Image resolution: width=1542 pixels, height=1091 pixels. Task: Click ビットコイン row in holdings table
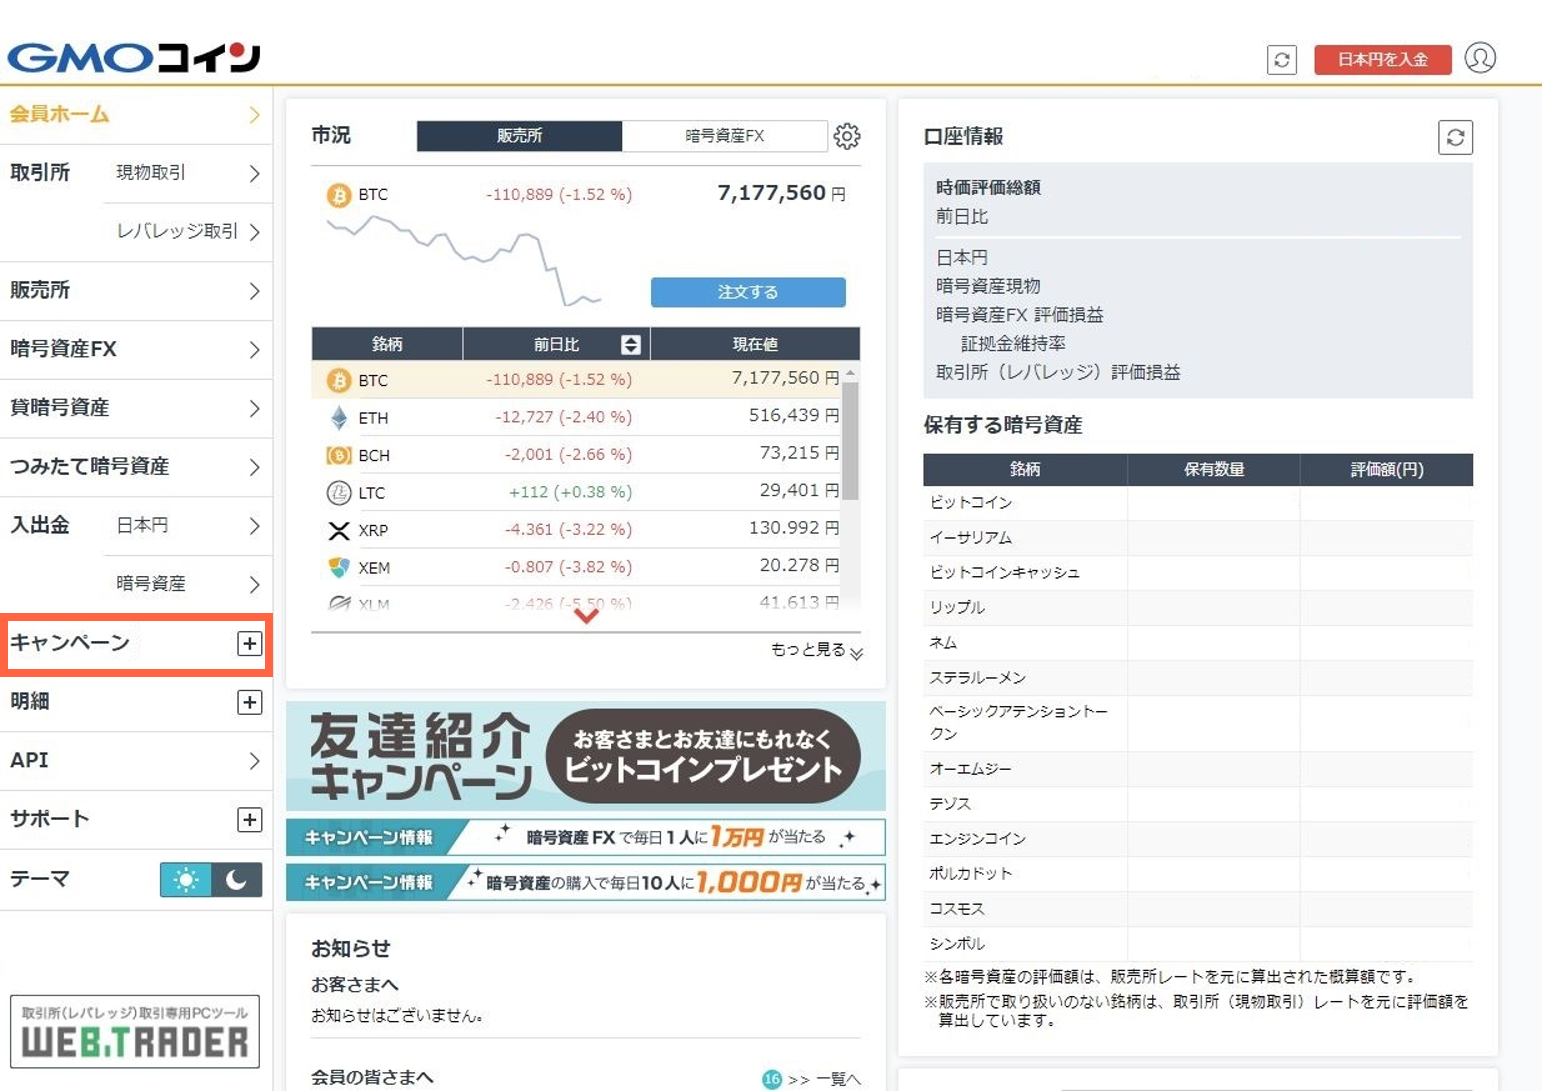click(1198, 503)
